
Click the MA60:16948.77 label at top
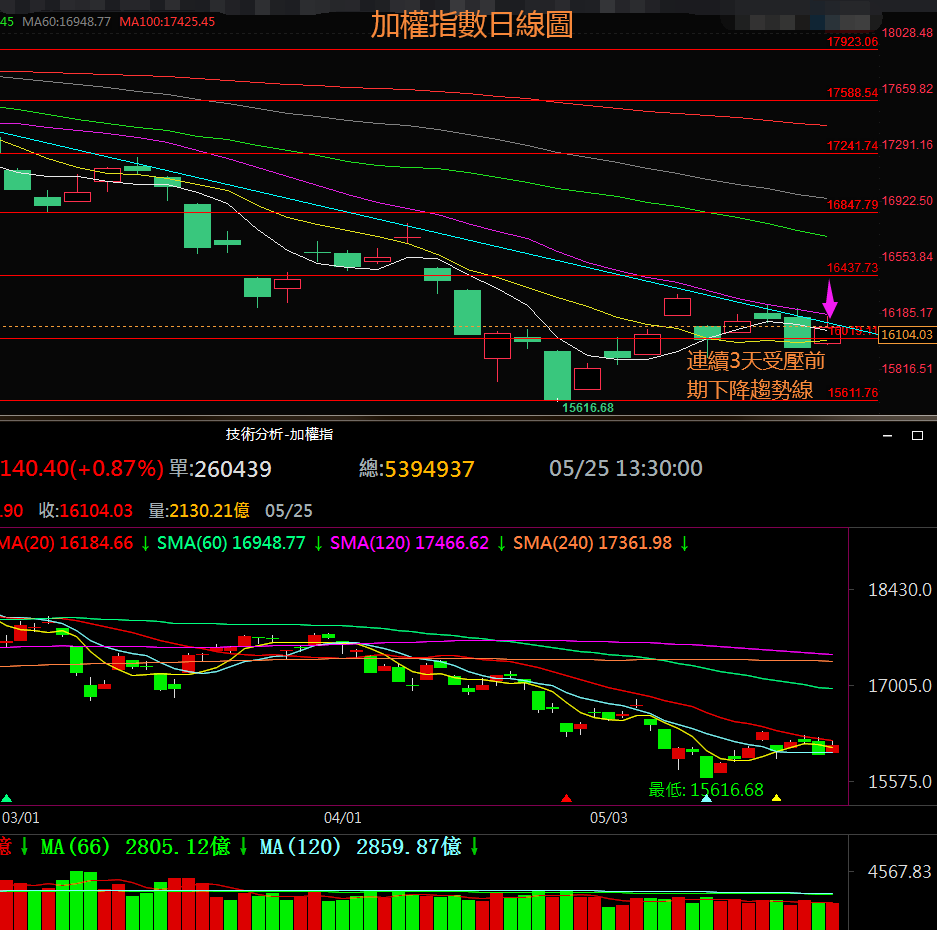pyautogui.click(x=66, y=21)
